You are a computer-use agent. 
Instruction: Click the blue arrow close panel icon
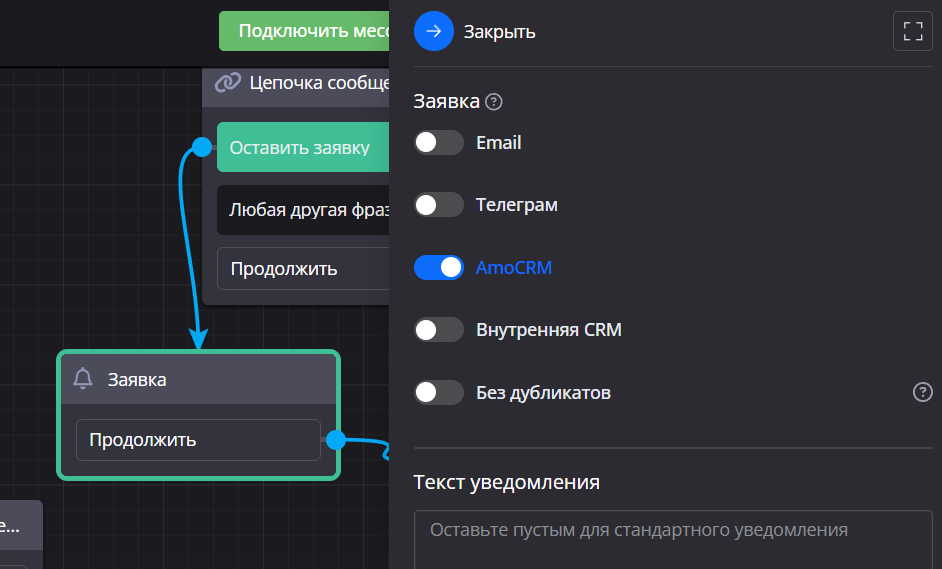(433, 31)
